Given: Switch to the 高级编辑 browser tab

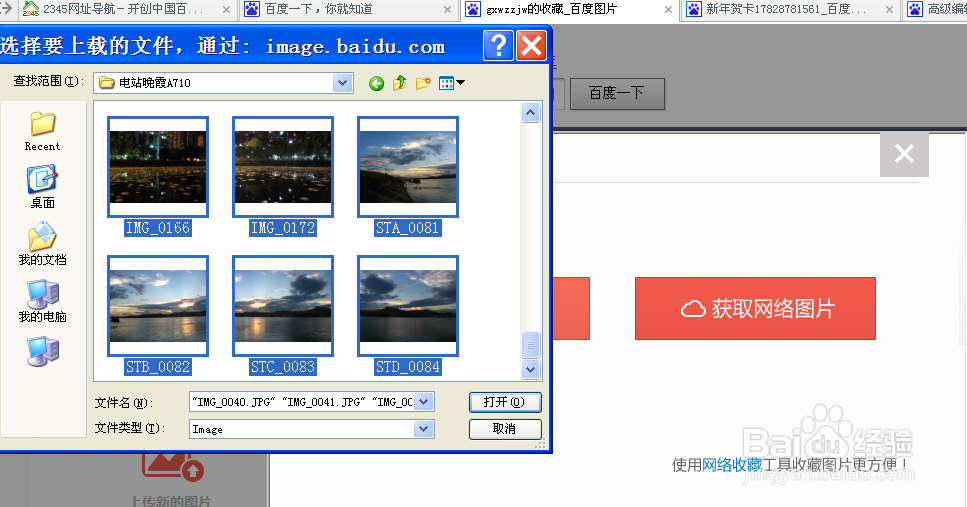Looking at the screenshot, I should pyautogui.click(x=936, y=9).
